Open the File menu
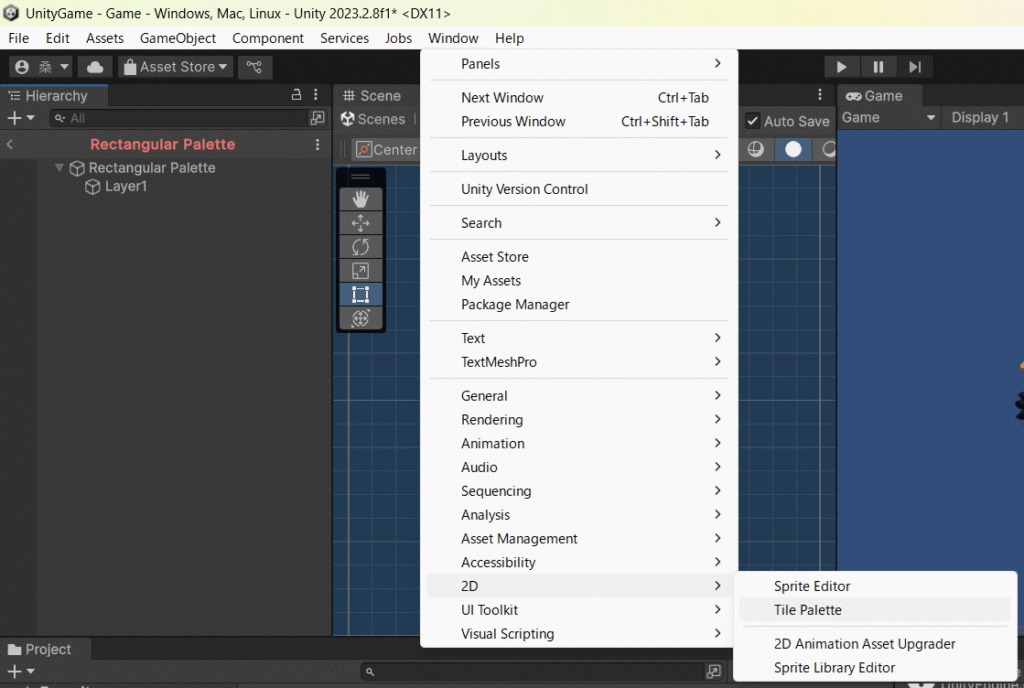Screen dimensions: 1024x688 click(18, 38)
